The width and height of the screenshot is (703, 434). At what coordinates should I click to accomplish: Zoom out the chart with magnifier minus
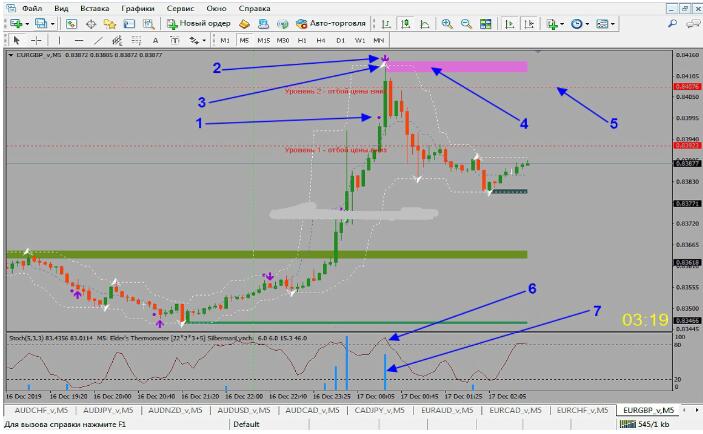pyautogui.click(x=466, y=24)
